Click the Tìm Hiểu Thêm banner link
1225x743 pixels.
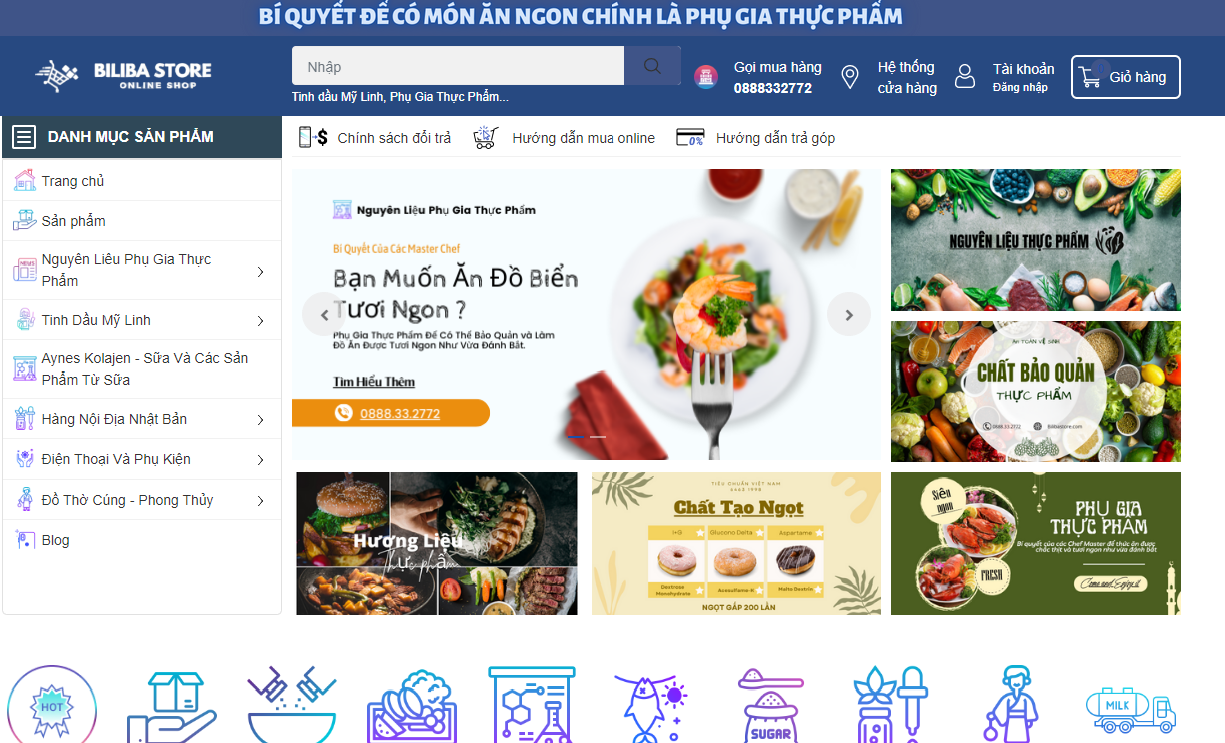[x=374, y=382]
